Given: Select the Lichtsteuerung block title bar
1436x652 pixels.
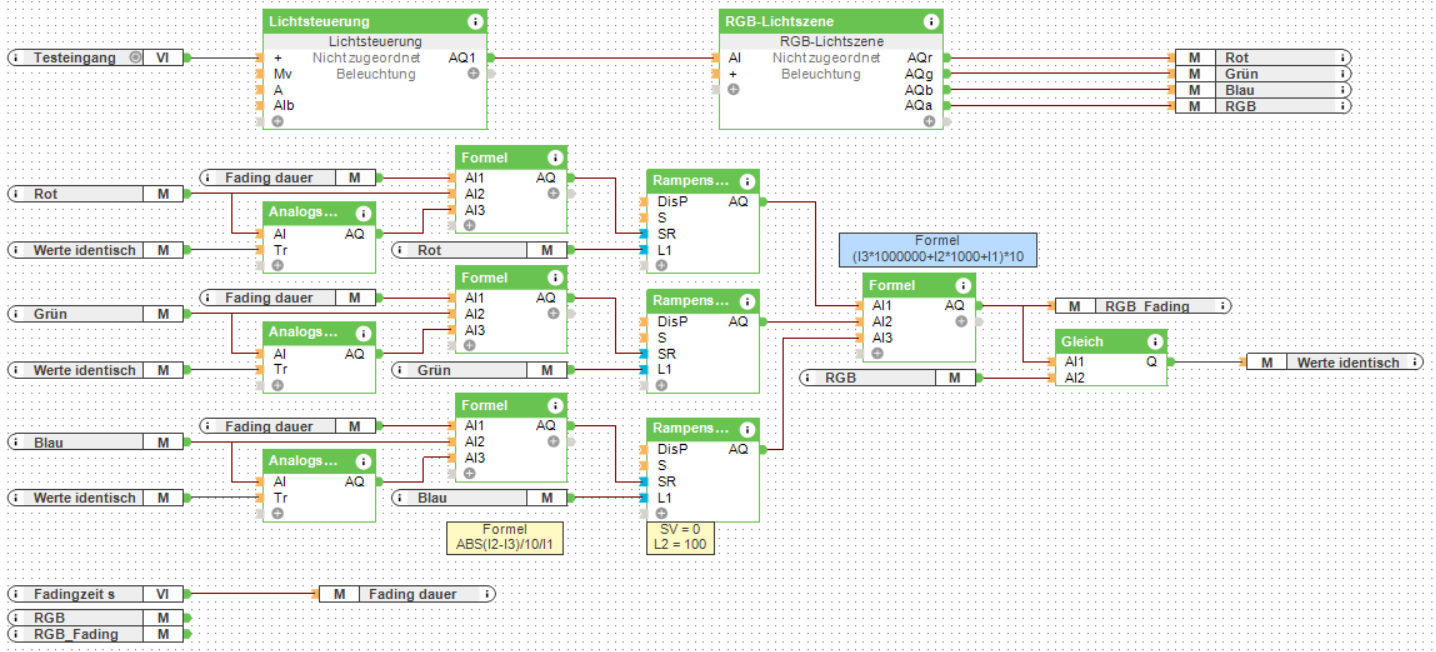Looking at the screenshot, I should click(x=375, y=21).
